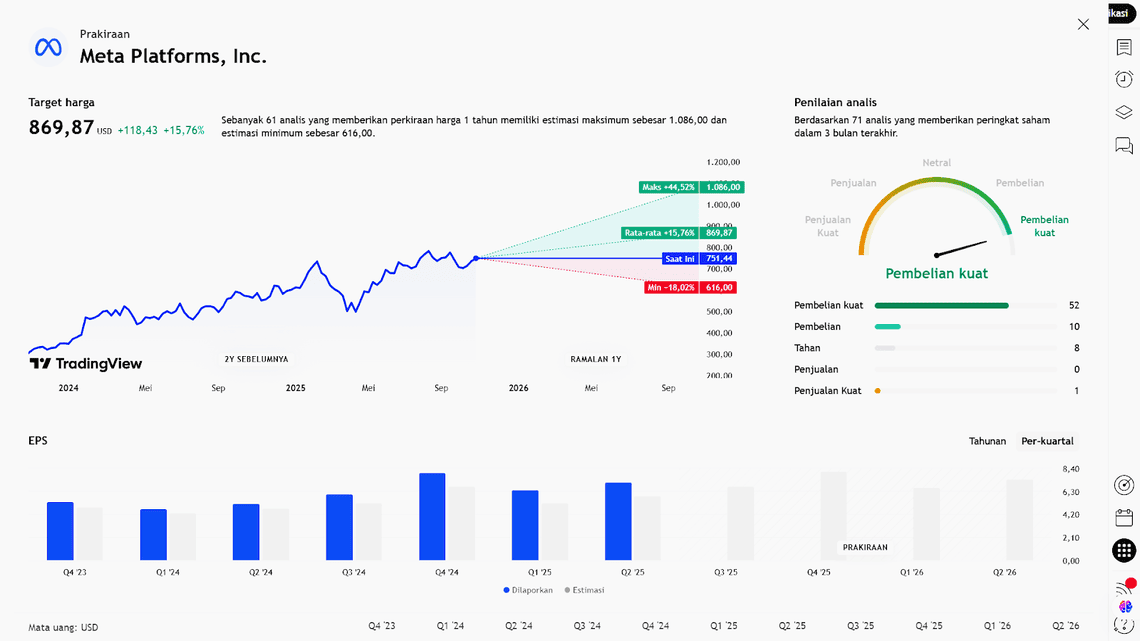Click the Rata-rata 869,87 target label

[x=679, y=233]
